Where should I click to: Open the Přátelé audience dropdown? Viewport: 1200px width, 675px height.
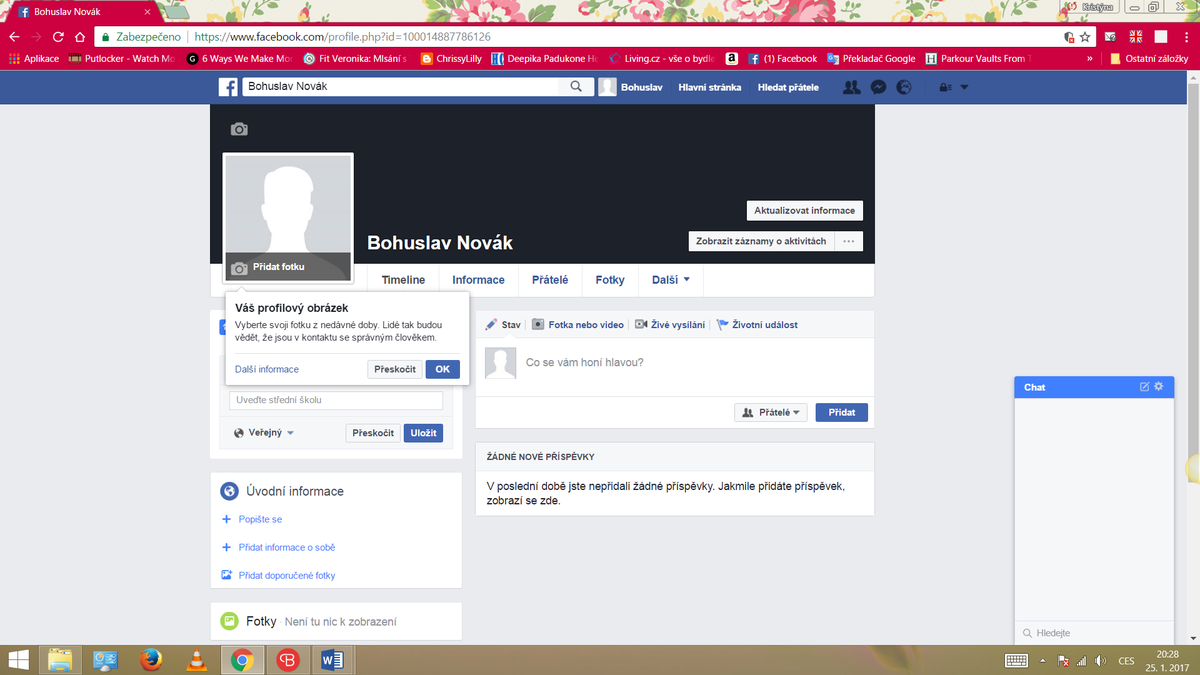771,412
